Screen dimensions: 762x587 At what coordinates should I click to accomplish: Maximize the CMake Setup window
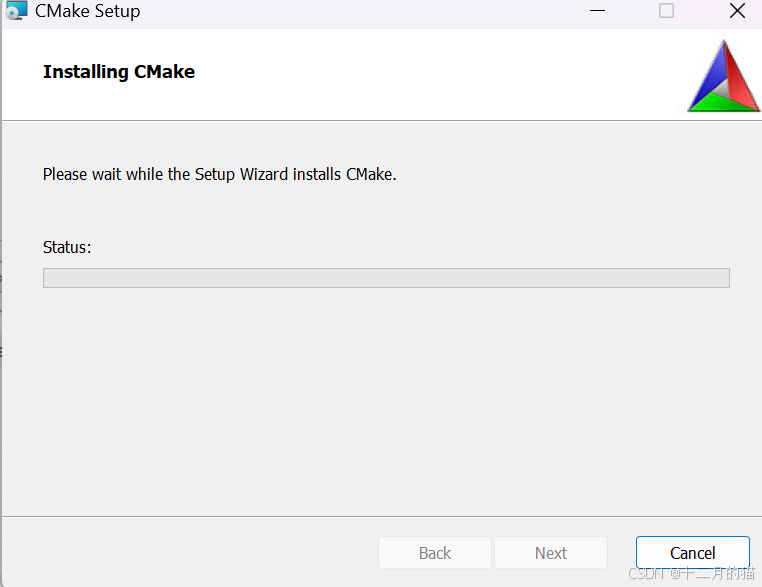click(666, 10)
